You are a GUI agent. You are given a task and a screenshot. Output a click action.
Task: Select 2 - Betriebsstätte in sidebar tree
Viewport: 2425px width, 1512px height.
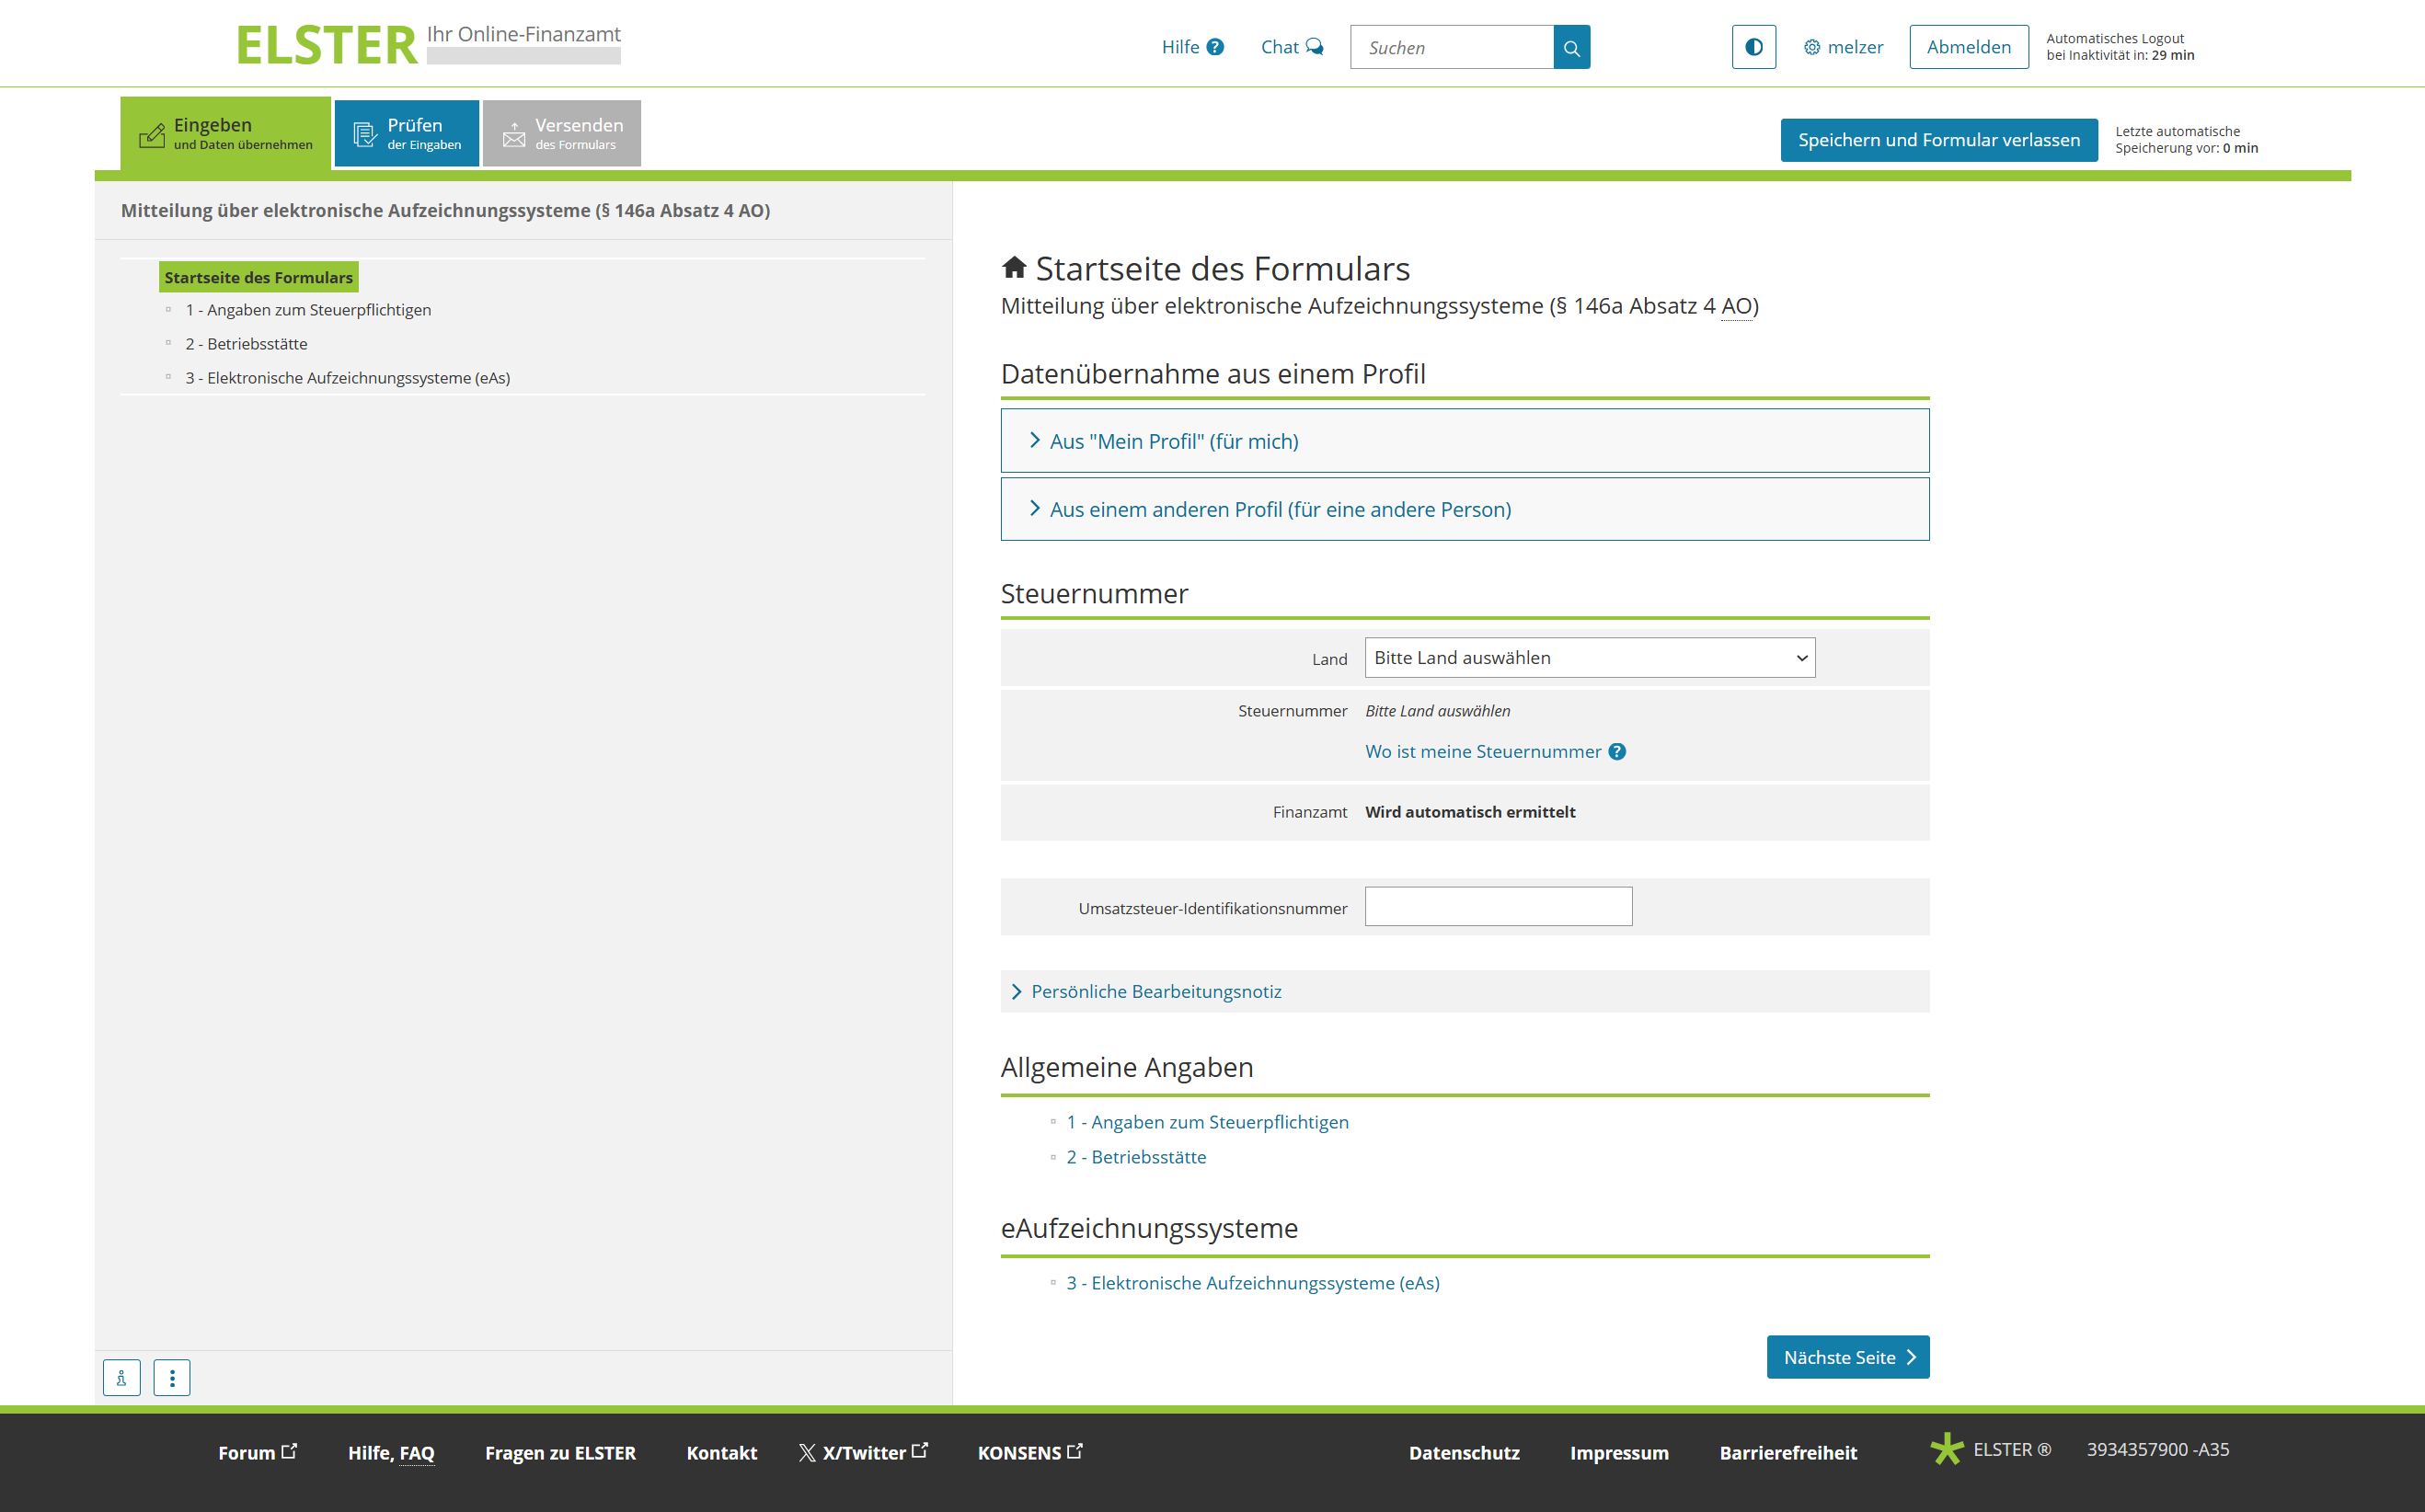pos(246,343)
